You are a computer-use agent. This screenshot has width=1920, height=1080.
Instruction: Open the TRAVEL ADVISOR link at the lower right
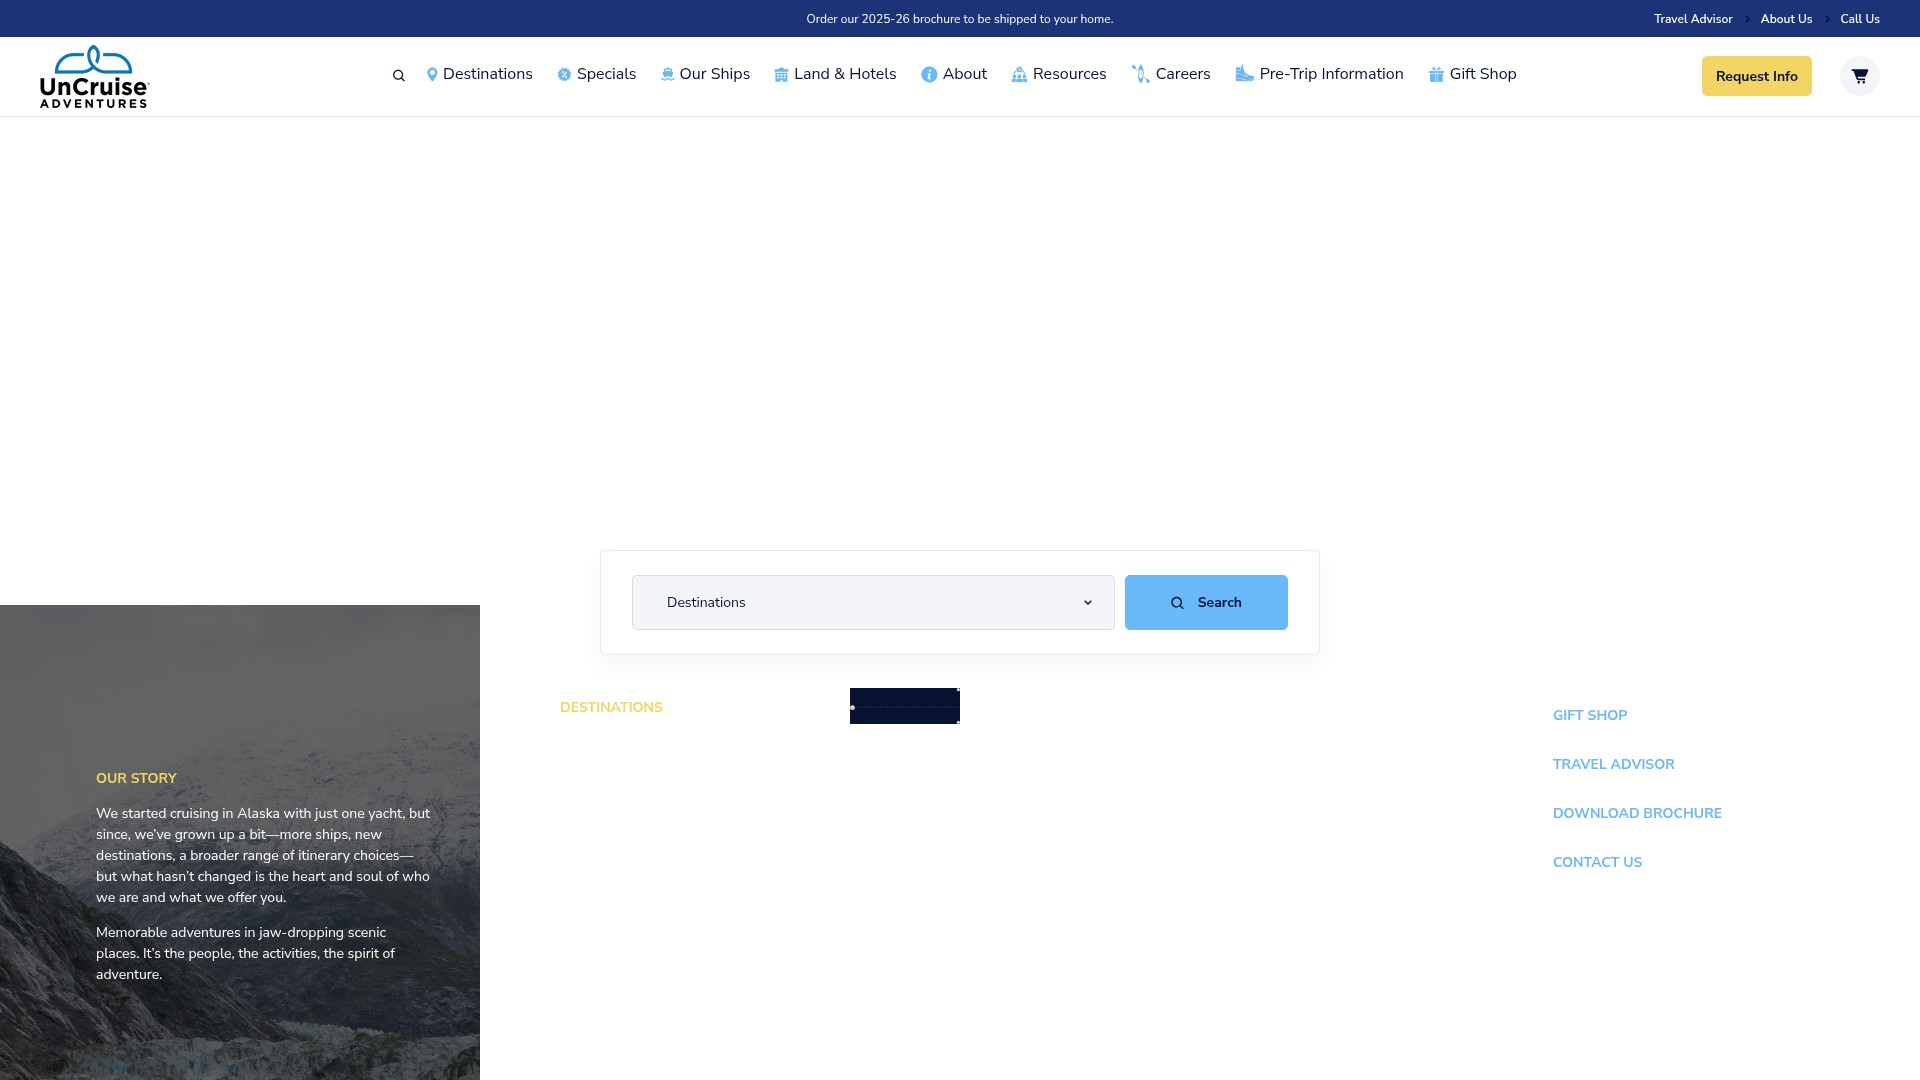click(1613, 764)
